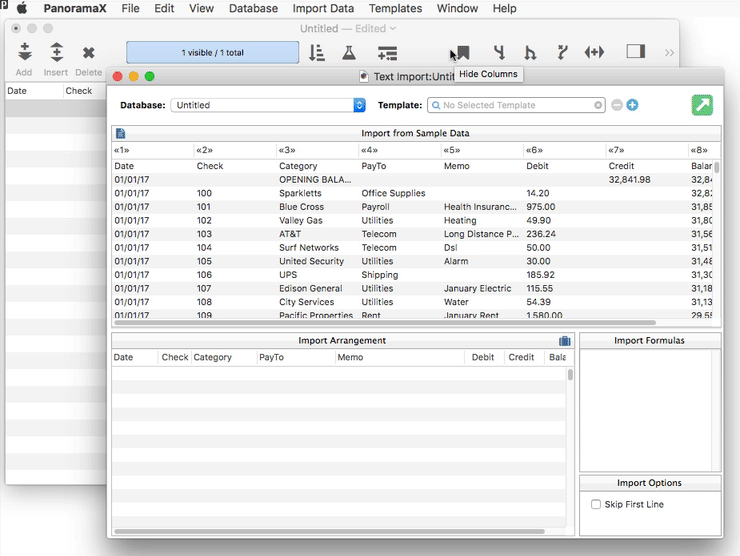
Task: Click the branching arrow toolbar icon
Action: coord(562,52)
